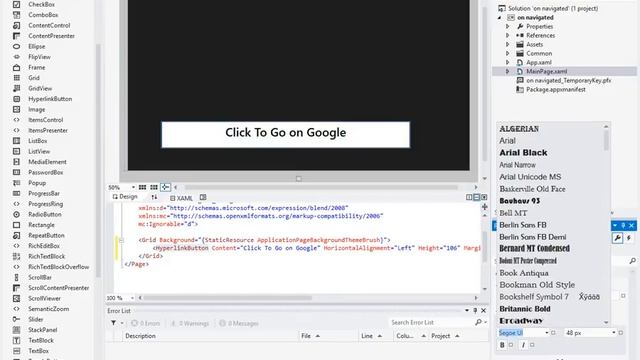
Task: Choose the PasswordBox control icon
Action: click(16, 173)
